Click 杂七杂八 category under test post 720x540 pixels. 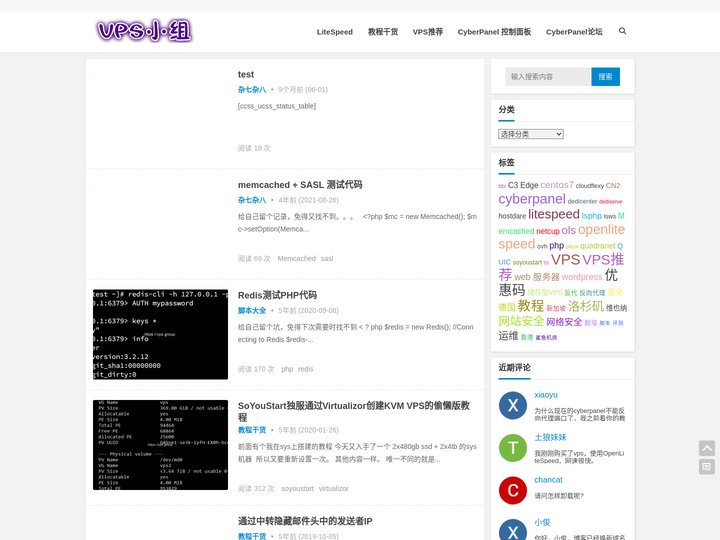point(252,90)
